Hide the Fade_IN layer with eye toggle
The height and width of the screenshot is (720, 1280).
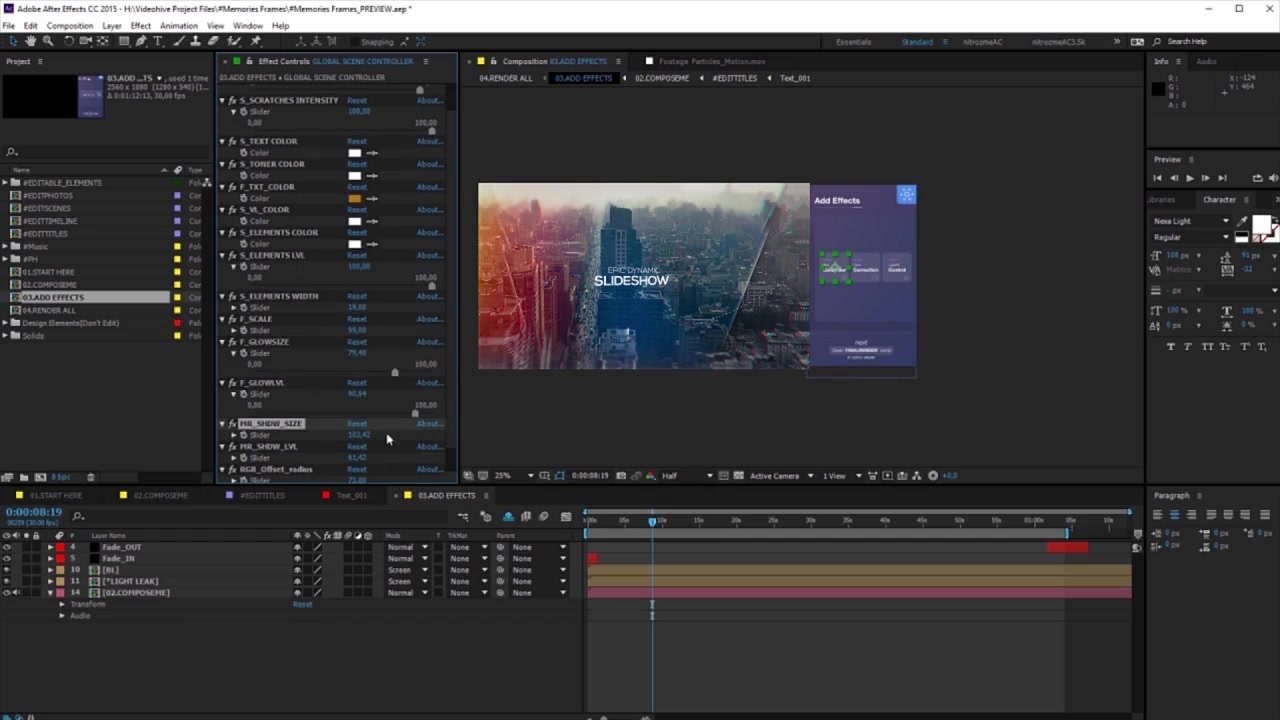point(7,558)
